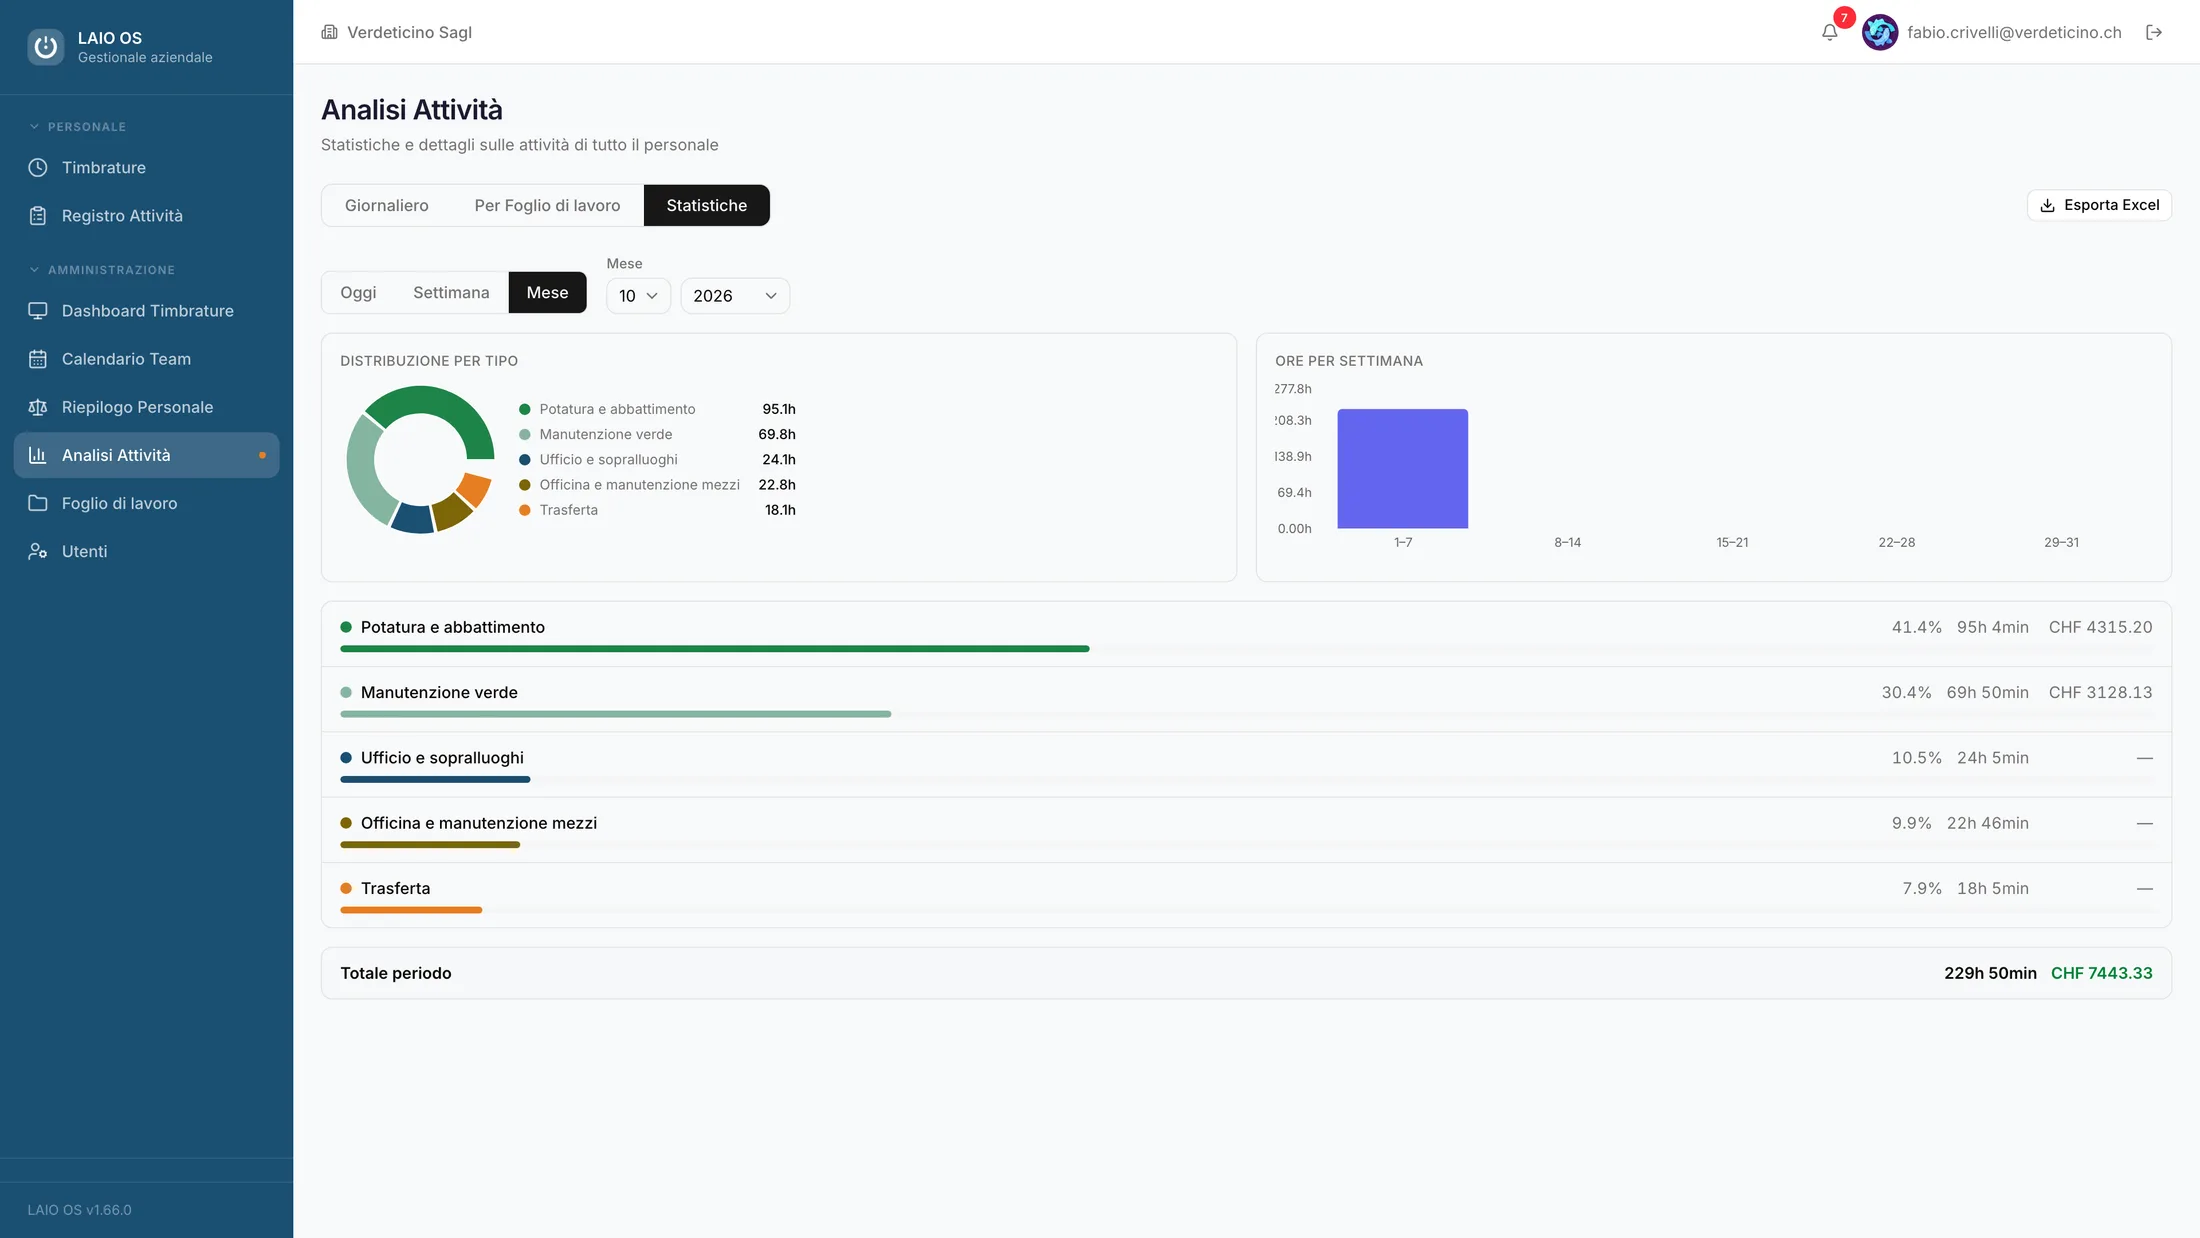Click the Calendario Team calendar icon
Screen dimensions: 2200x1238
38,359
